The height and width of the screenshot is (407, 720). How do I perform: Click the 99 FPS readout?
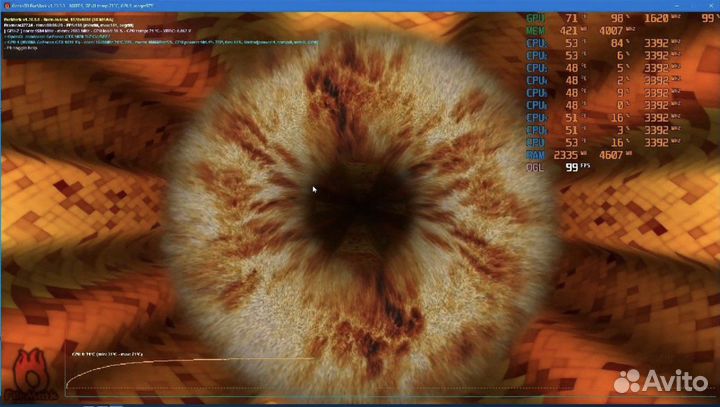pos(572,168)
